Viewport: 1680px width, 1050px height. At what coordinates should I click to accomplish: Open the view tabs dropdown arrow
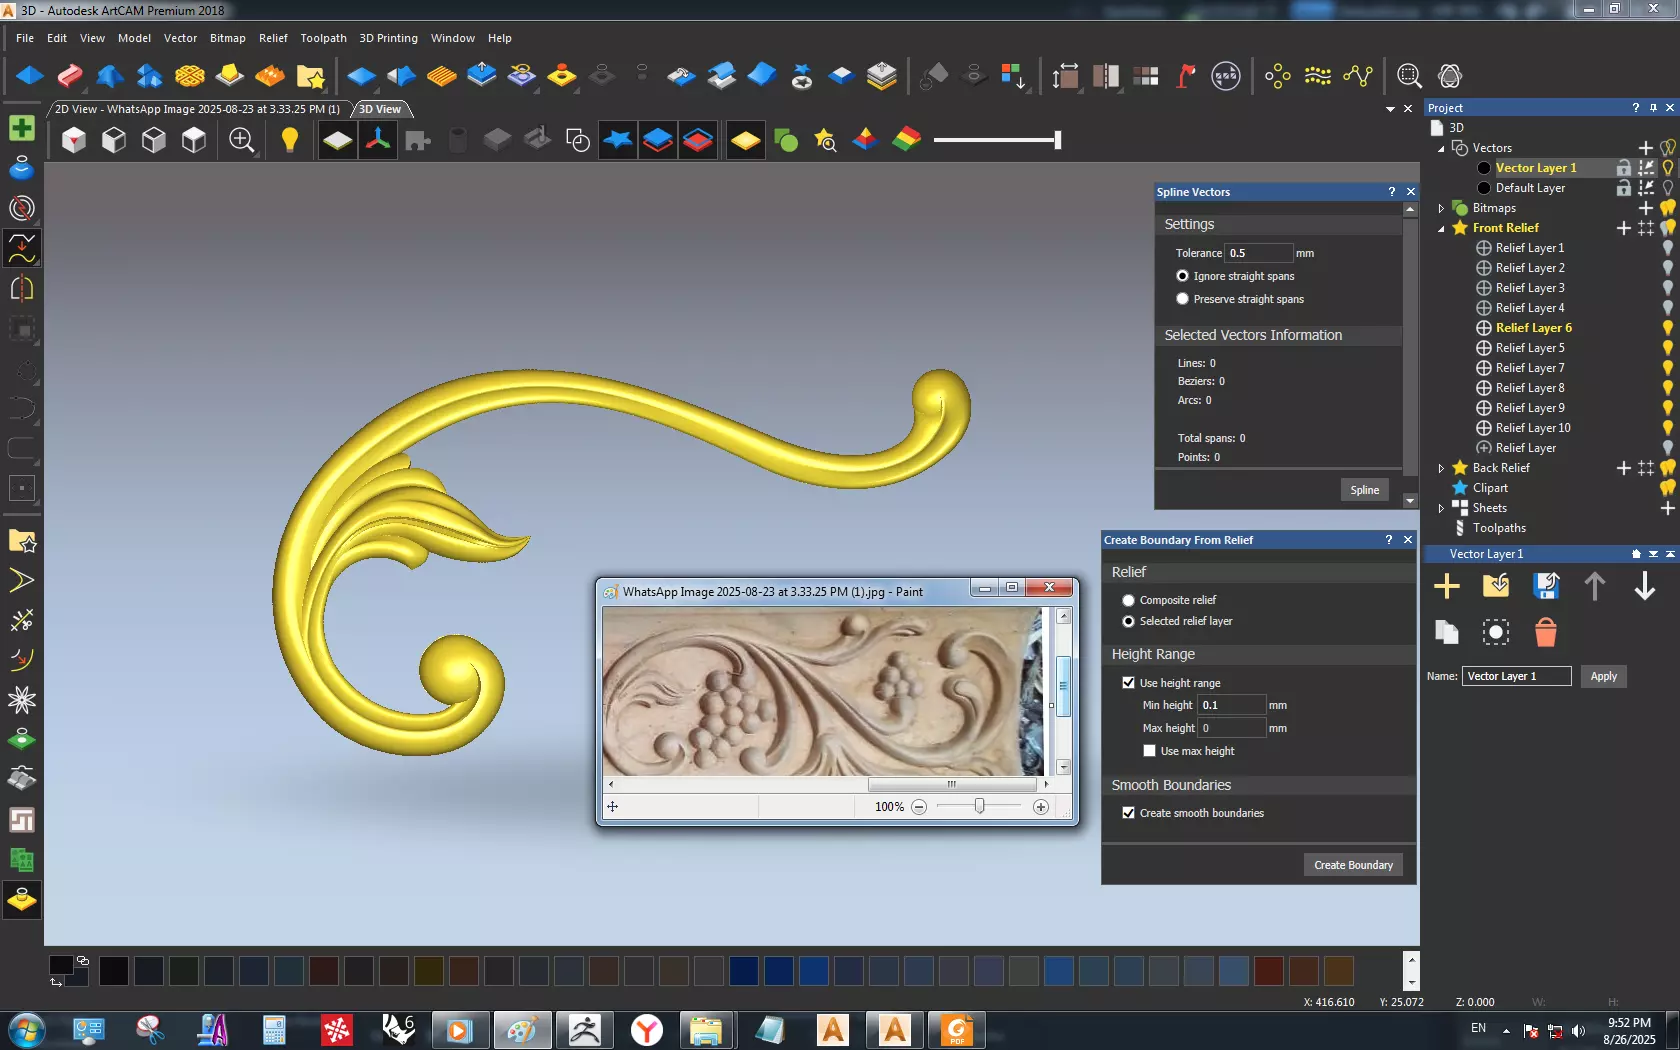tap(1390, 109)
